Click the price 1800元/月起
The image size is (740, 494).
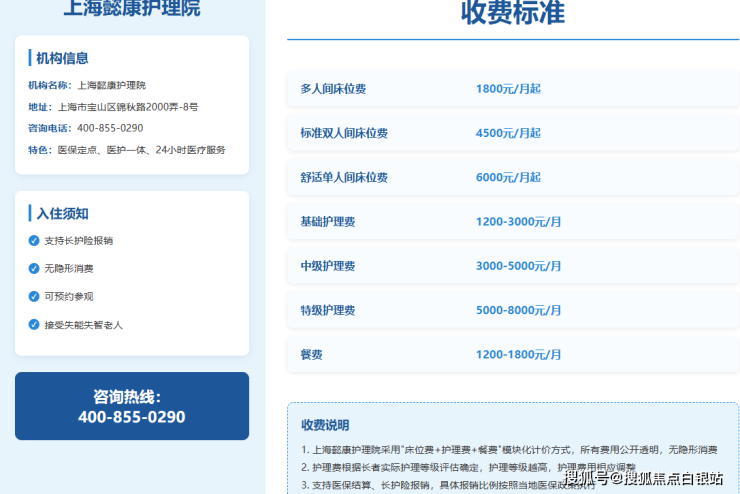coord(508,89)
